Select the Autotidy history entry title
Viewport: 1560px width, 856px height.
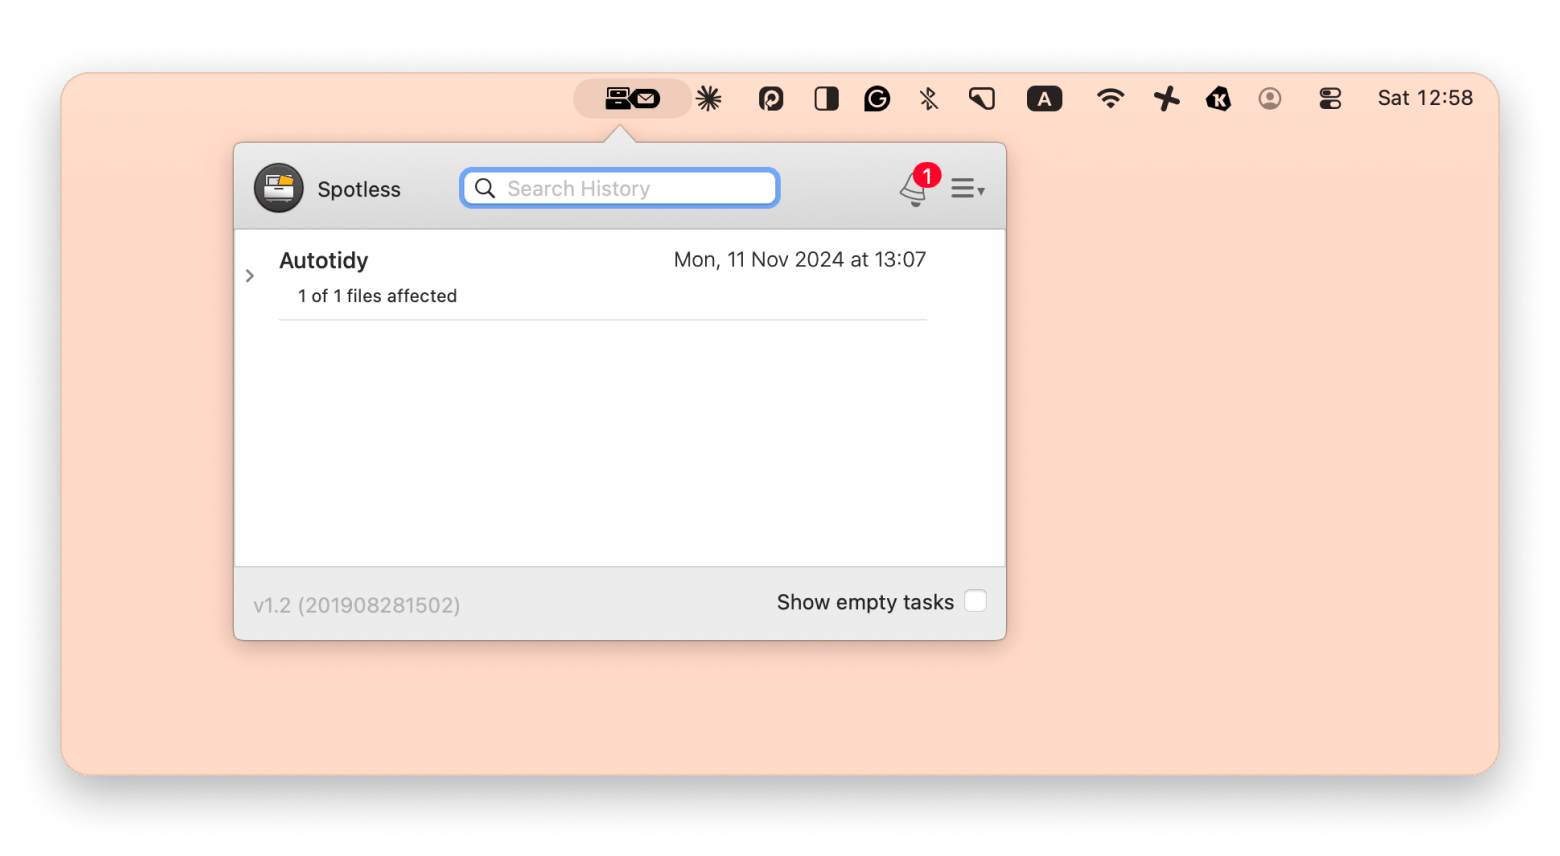click(324, 260)
